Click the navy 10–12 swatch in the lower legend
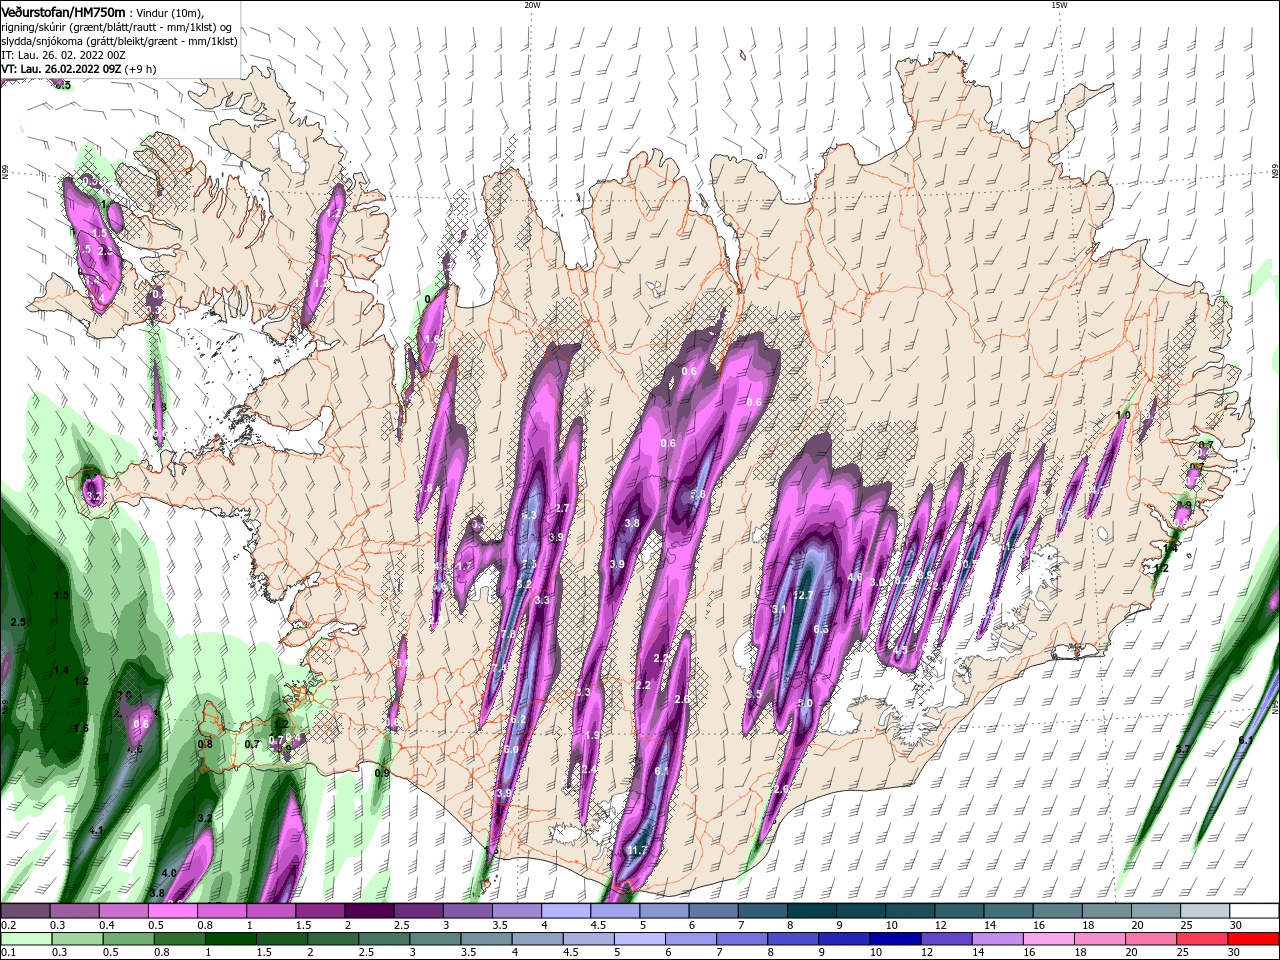Viewport: 1280px width, 960px height. (x=895, y=938)
